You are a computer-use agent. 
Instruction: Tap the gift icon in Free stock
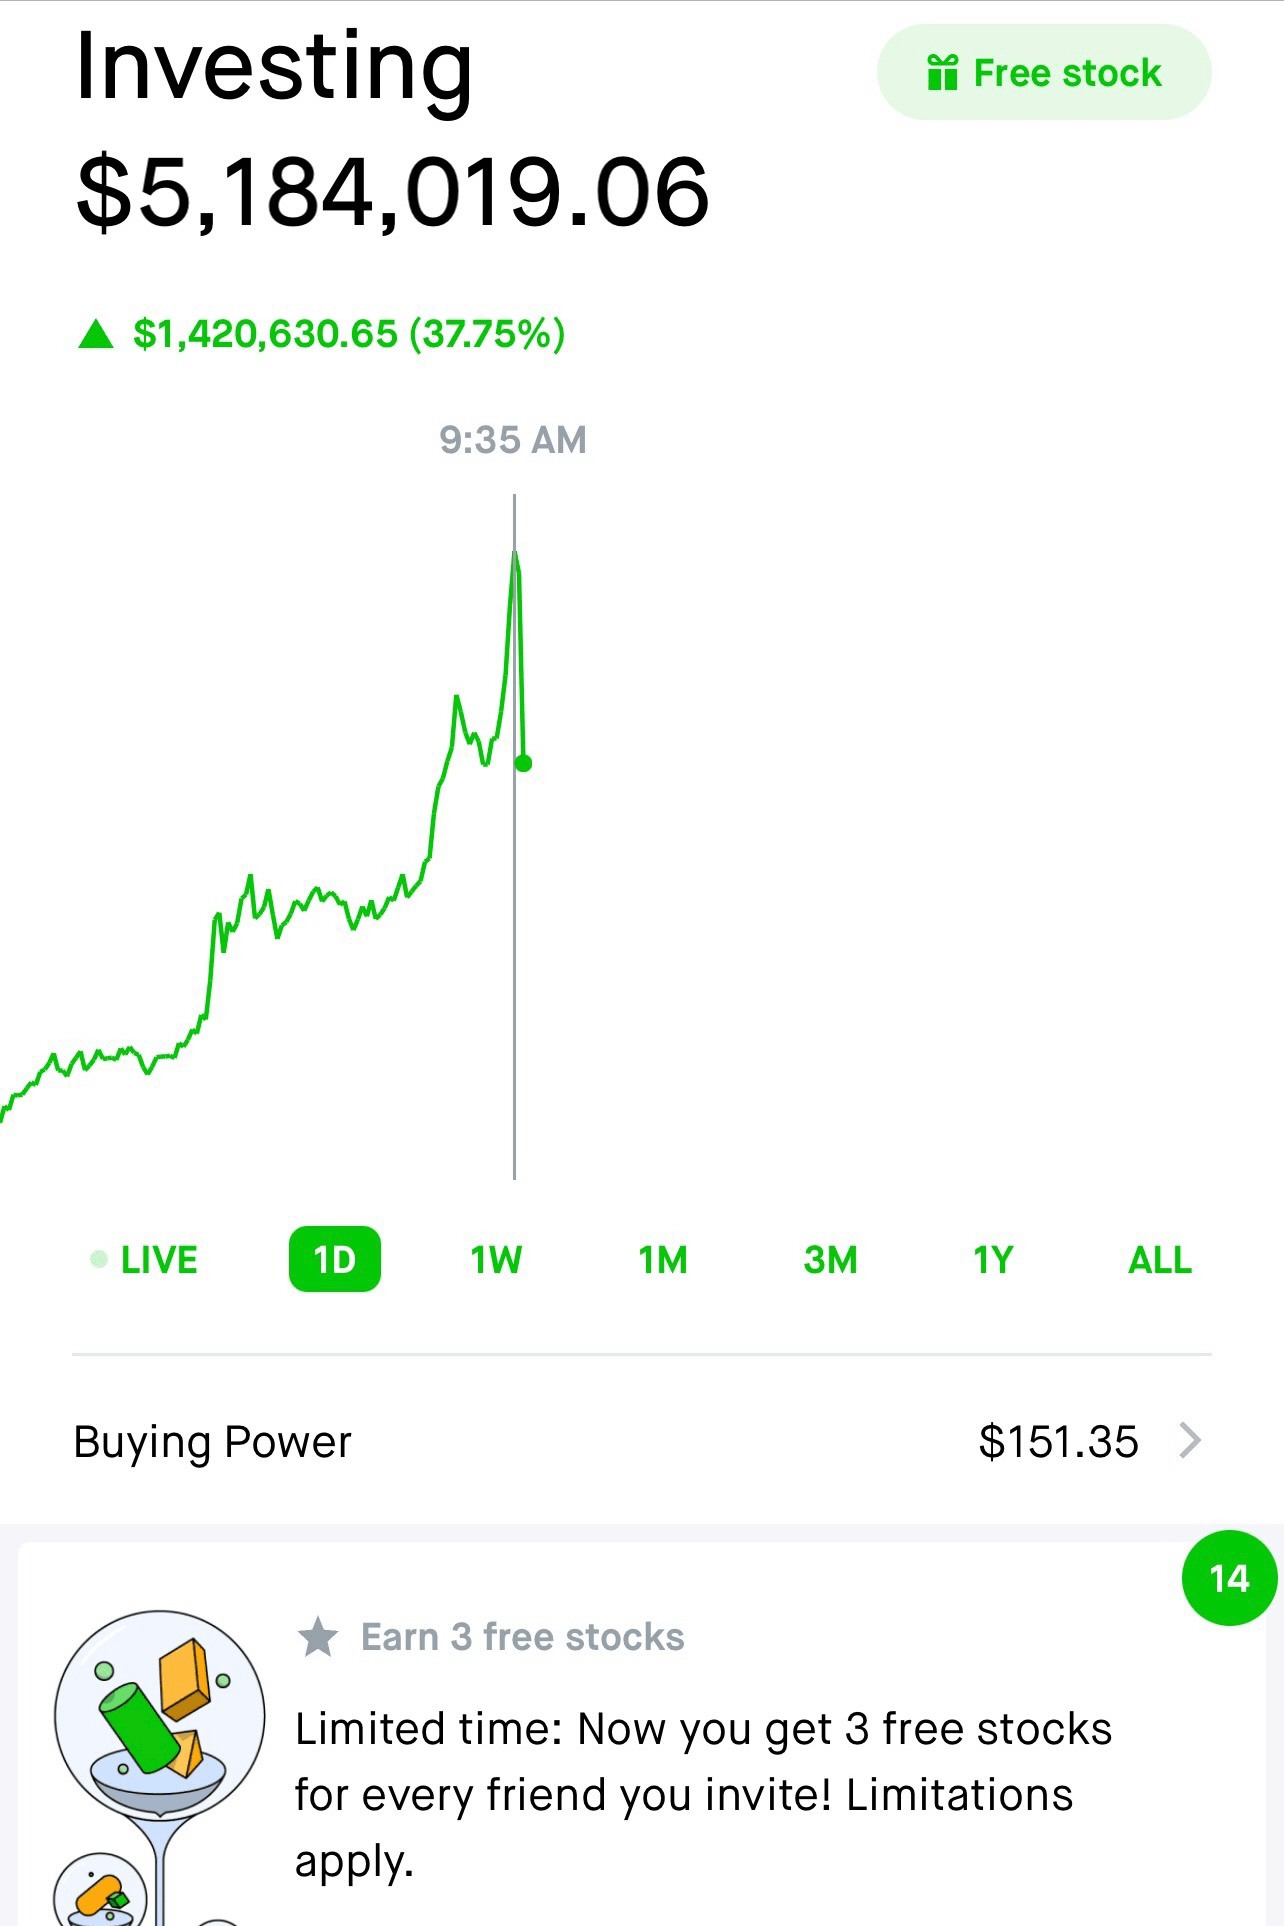click(942, 73)
